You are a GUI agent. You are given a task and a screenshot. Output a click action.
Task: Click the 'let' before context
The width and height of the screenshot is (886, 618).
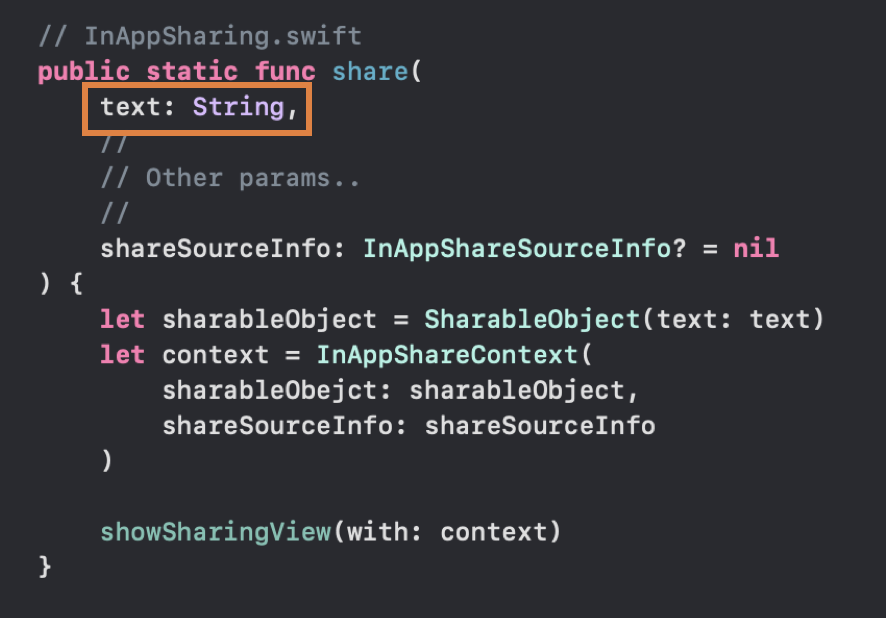[x=123, y=355]
